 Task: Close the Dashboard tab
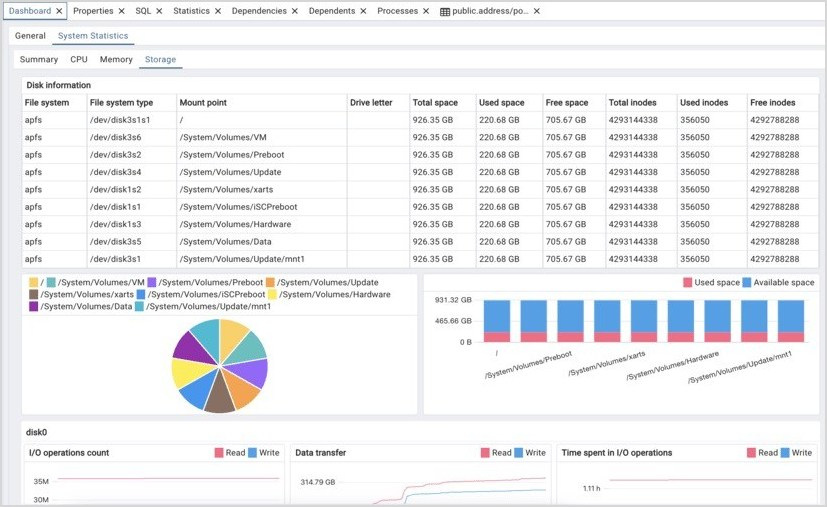click(x=59, y=11)
